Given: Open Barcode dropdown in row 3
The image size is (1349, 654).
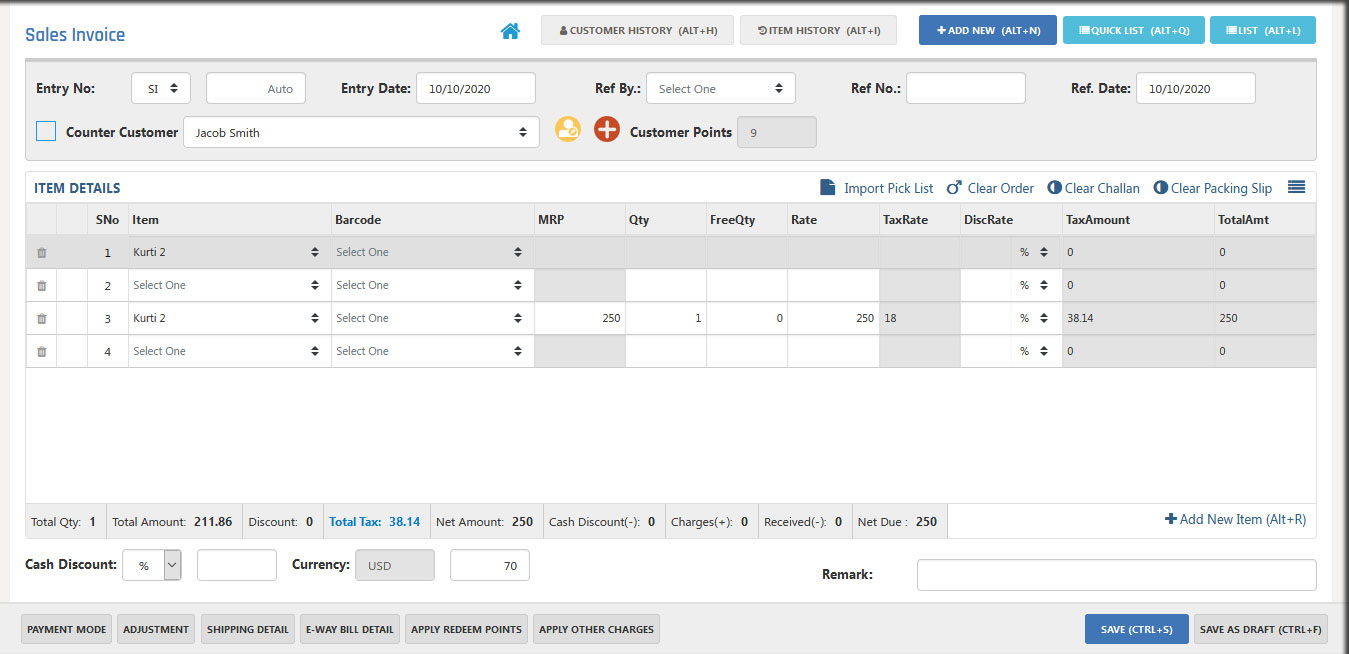Looking at the screenshot, I should pyautogui.click(x=432, y=318).
